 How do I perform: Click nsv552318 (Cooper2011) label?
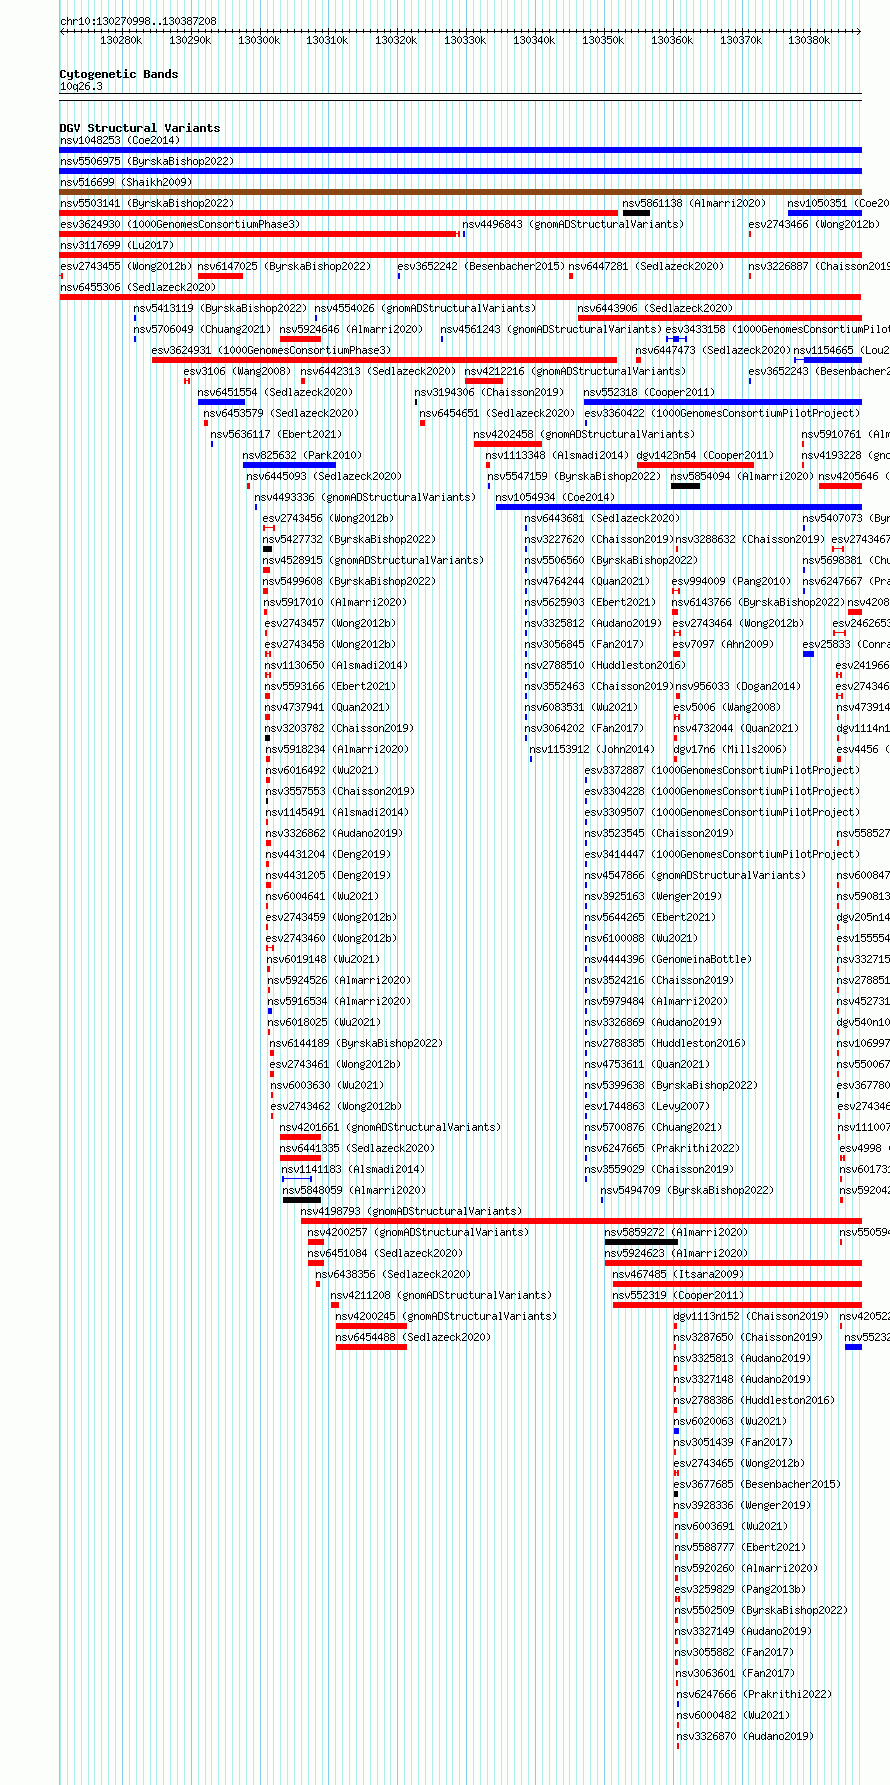click(x=650, y=392)
